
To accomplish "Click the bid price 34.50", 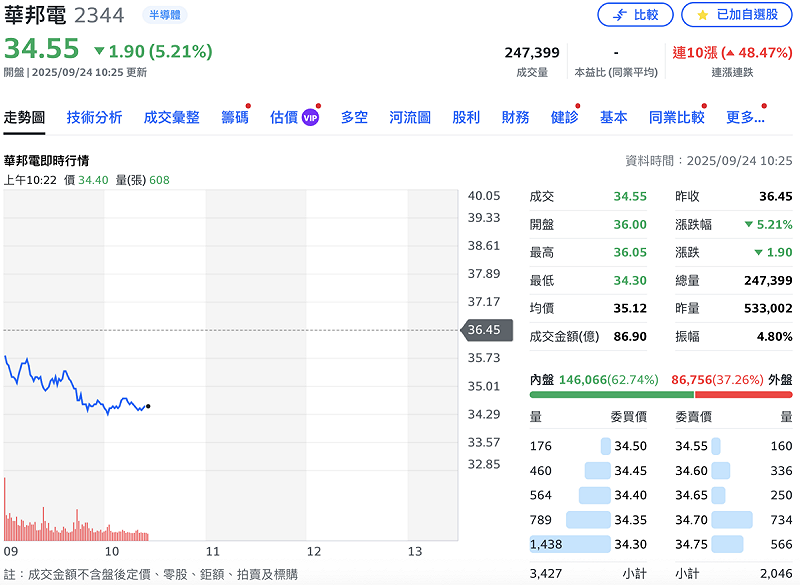I will (630, 446).
